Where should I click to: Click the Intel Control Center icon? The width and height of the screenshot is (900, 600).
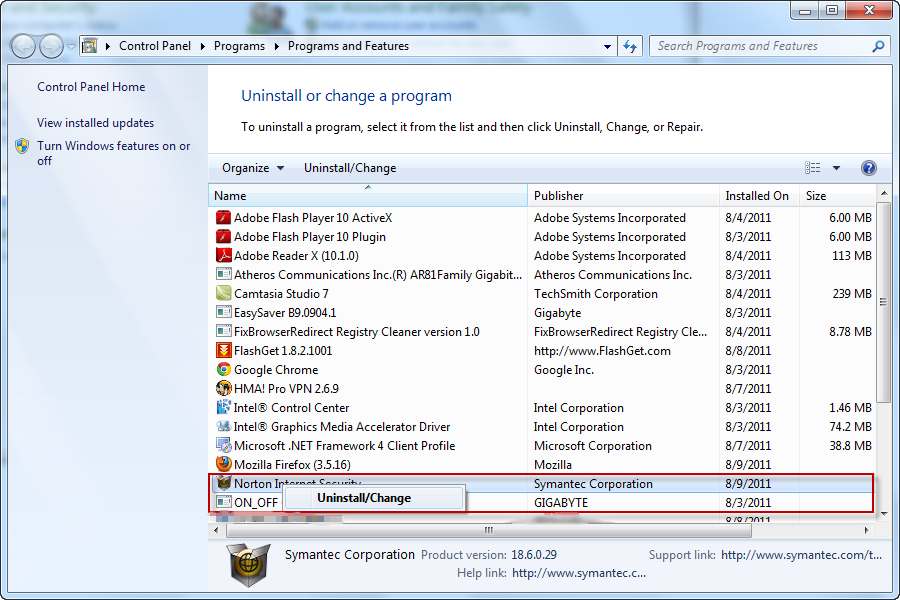coord(223,407)
